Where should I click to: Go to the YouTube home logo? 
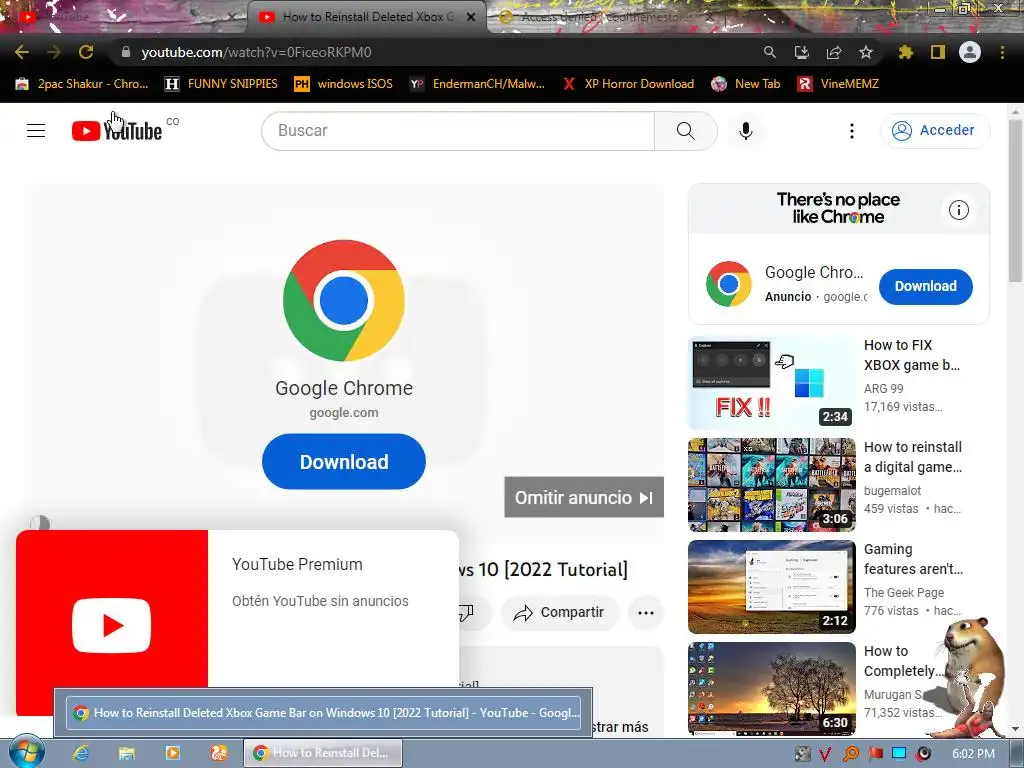pos(117,131)
